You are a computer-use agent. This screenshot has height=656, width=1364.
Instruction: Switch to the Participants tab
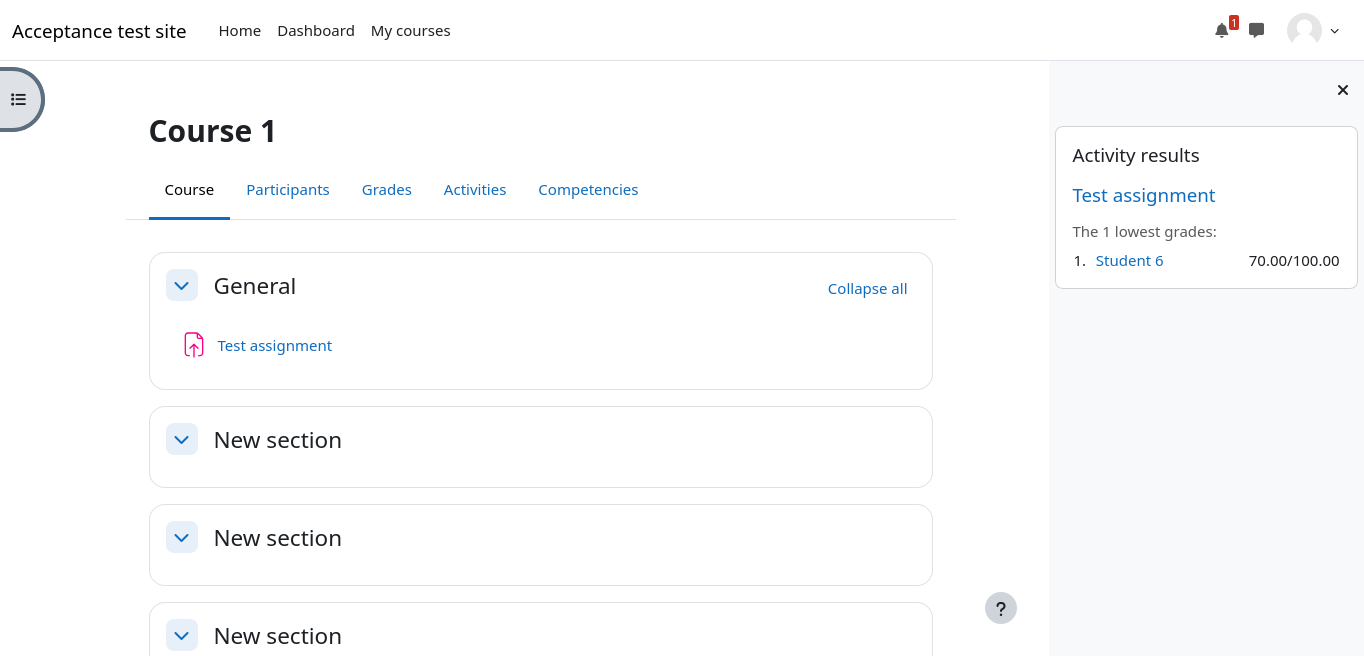[288, 190]
